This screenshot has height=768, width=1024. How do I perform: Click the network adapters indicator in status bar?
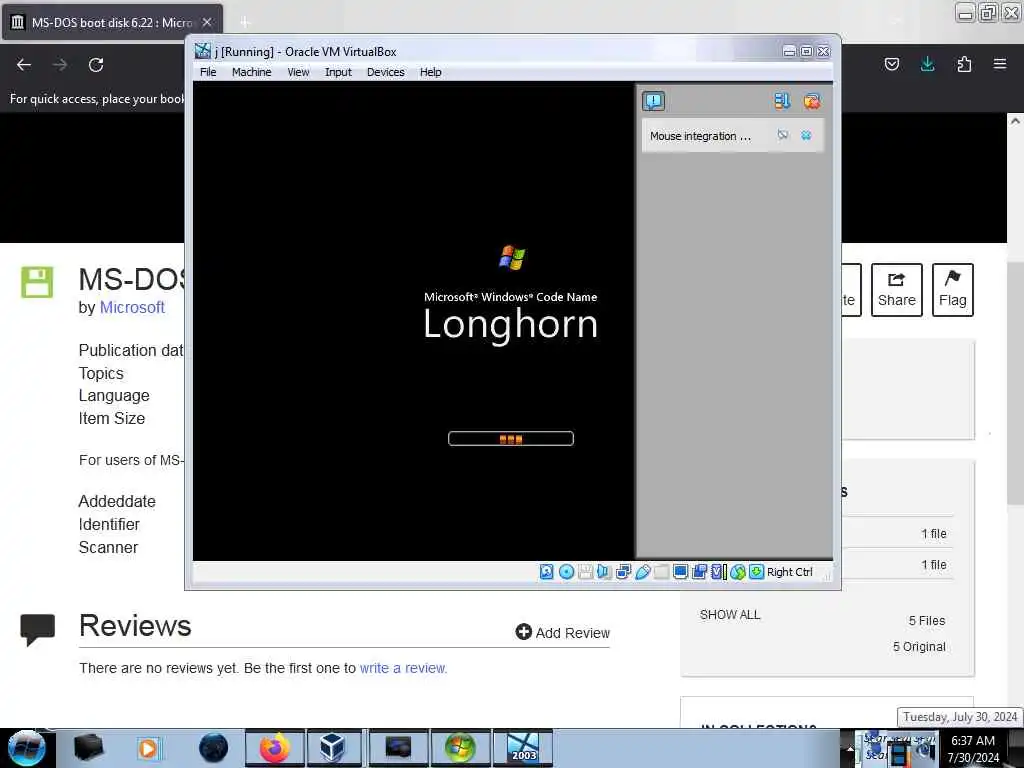click(x=623, y=571)
